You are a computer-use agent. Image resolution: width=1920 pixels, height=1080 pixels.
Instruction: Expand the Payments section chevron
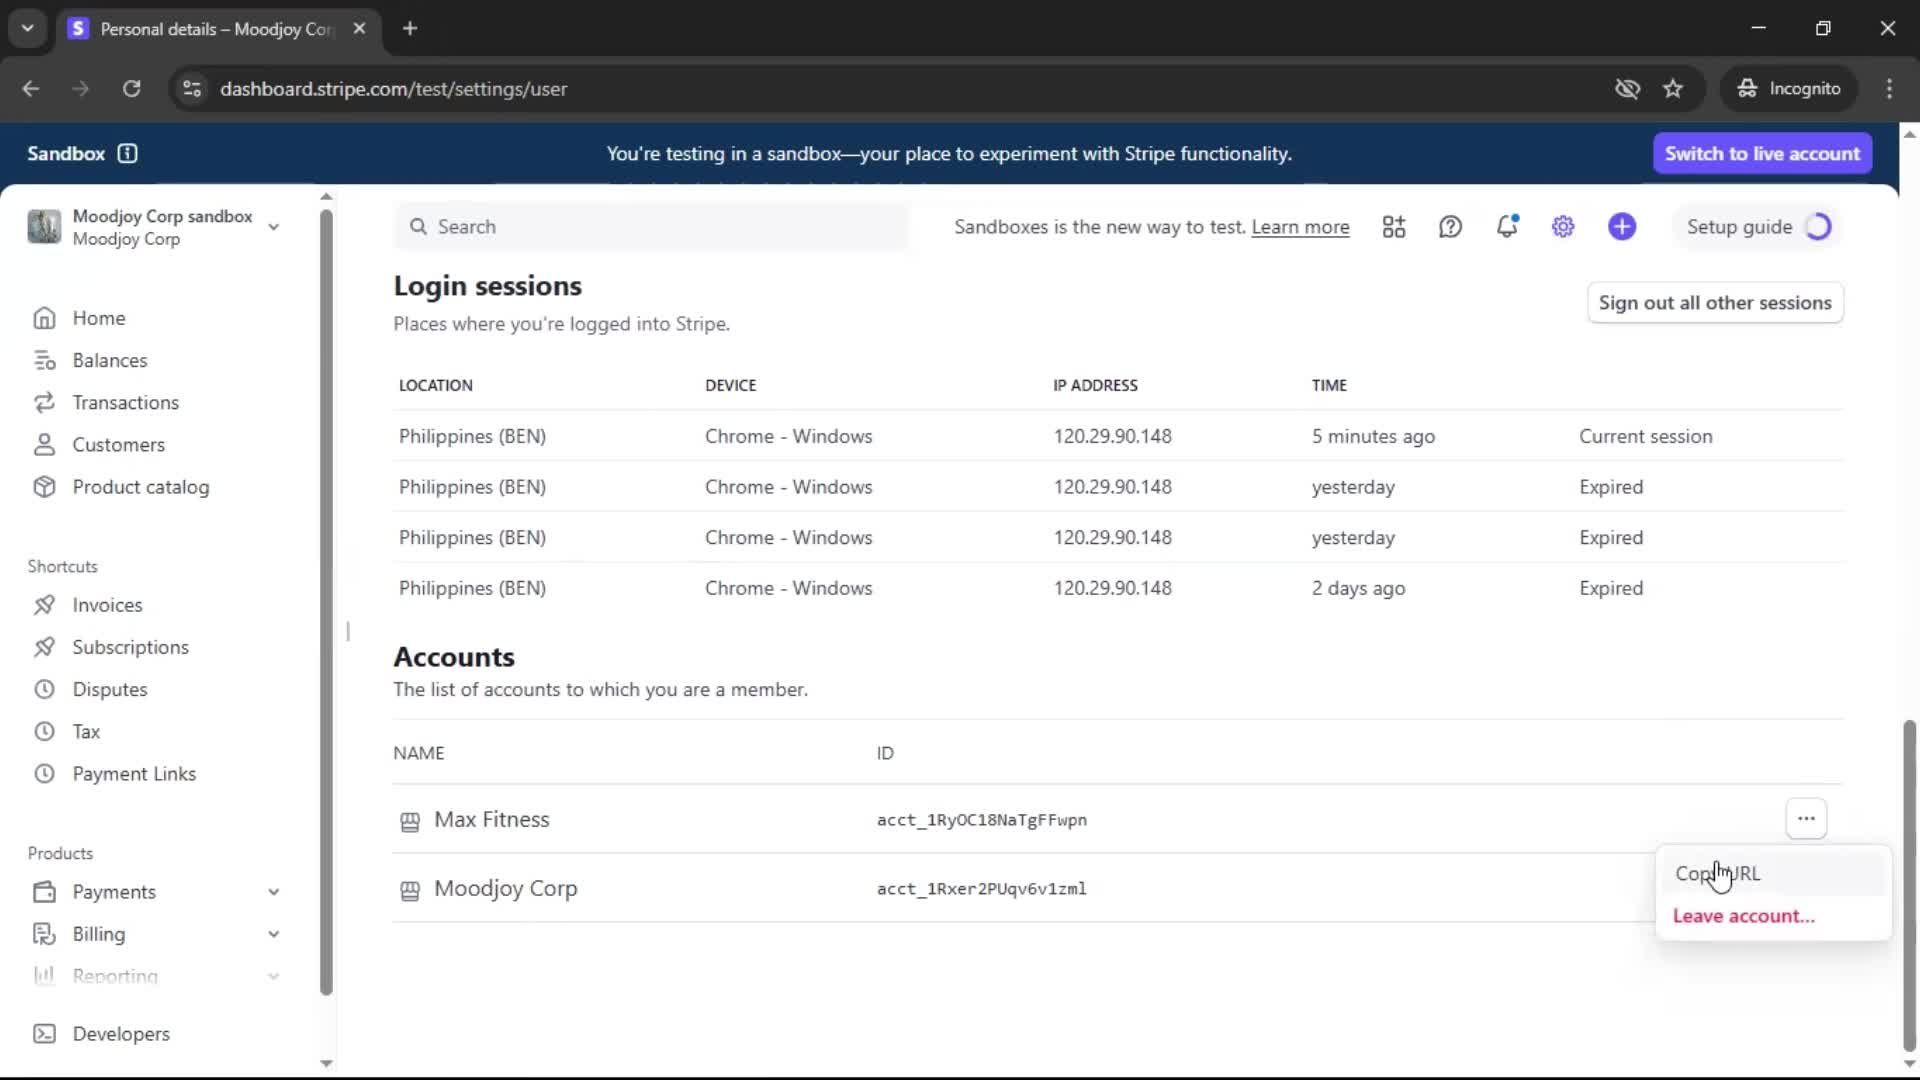pos(273,892)
